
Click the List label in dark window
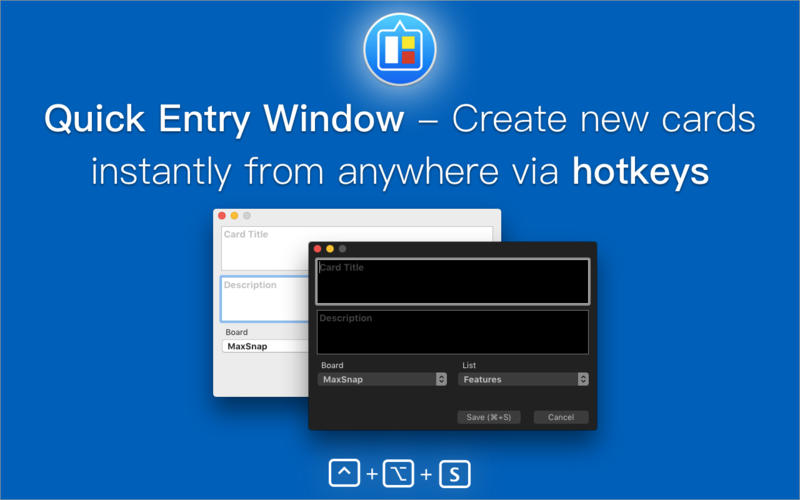click(469, 365)
